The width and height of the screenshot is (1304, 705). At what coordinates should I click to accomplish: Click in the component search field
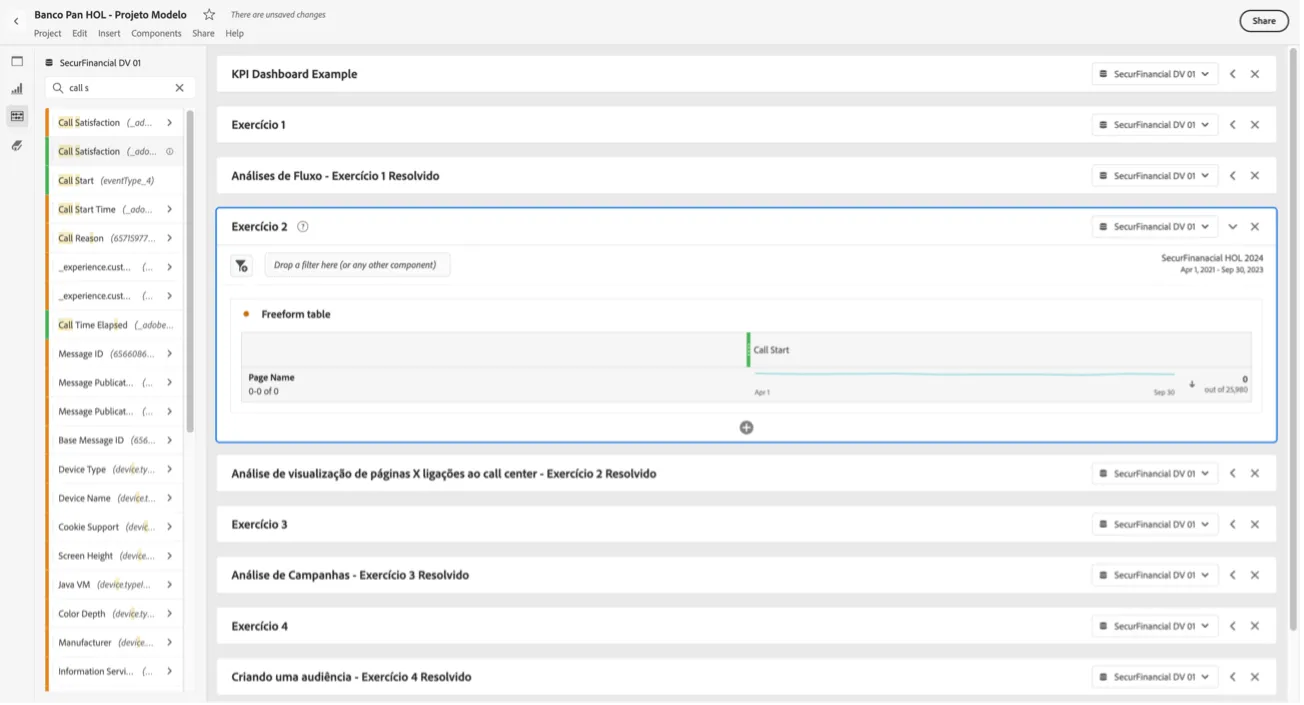click(x=120, y=88)
